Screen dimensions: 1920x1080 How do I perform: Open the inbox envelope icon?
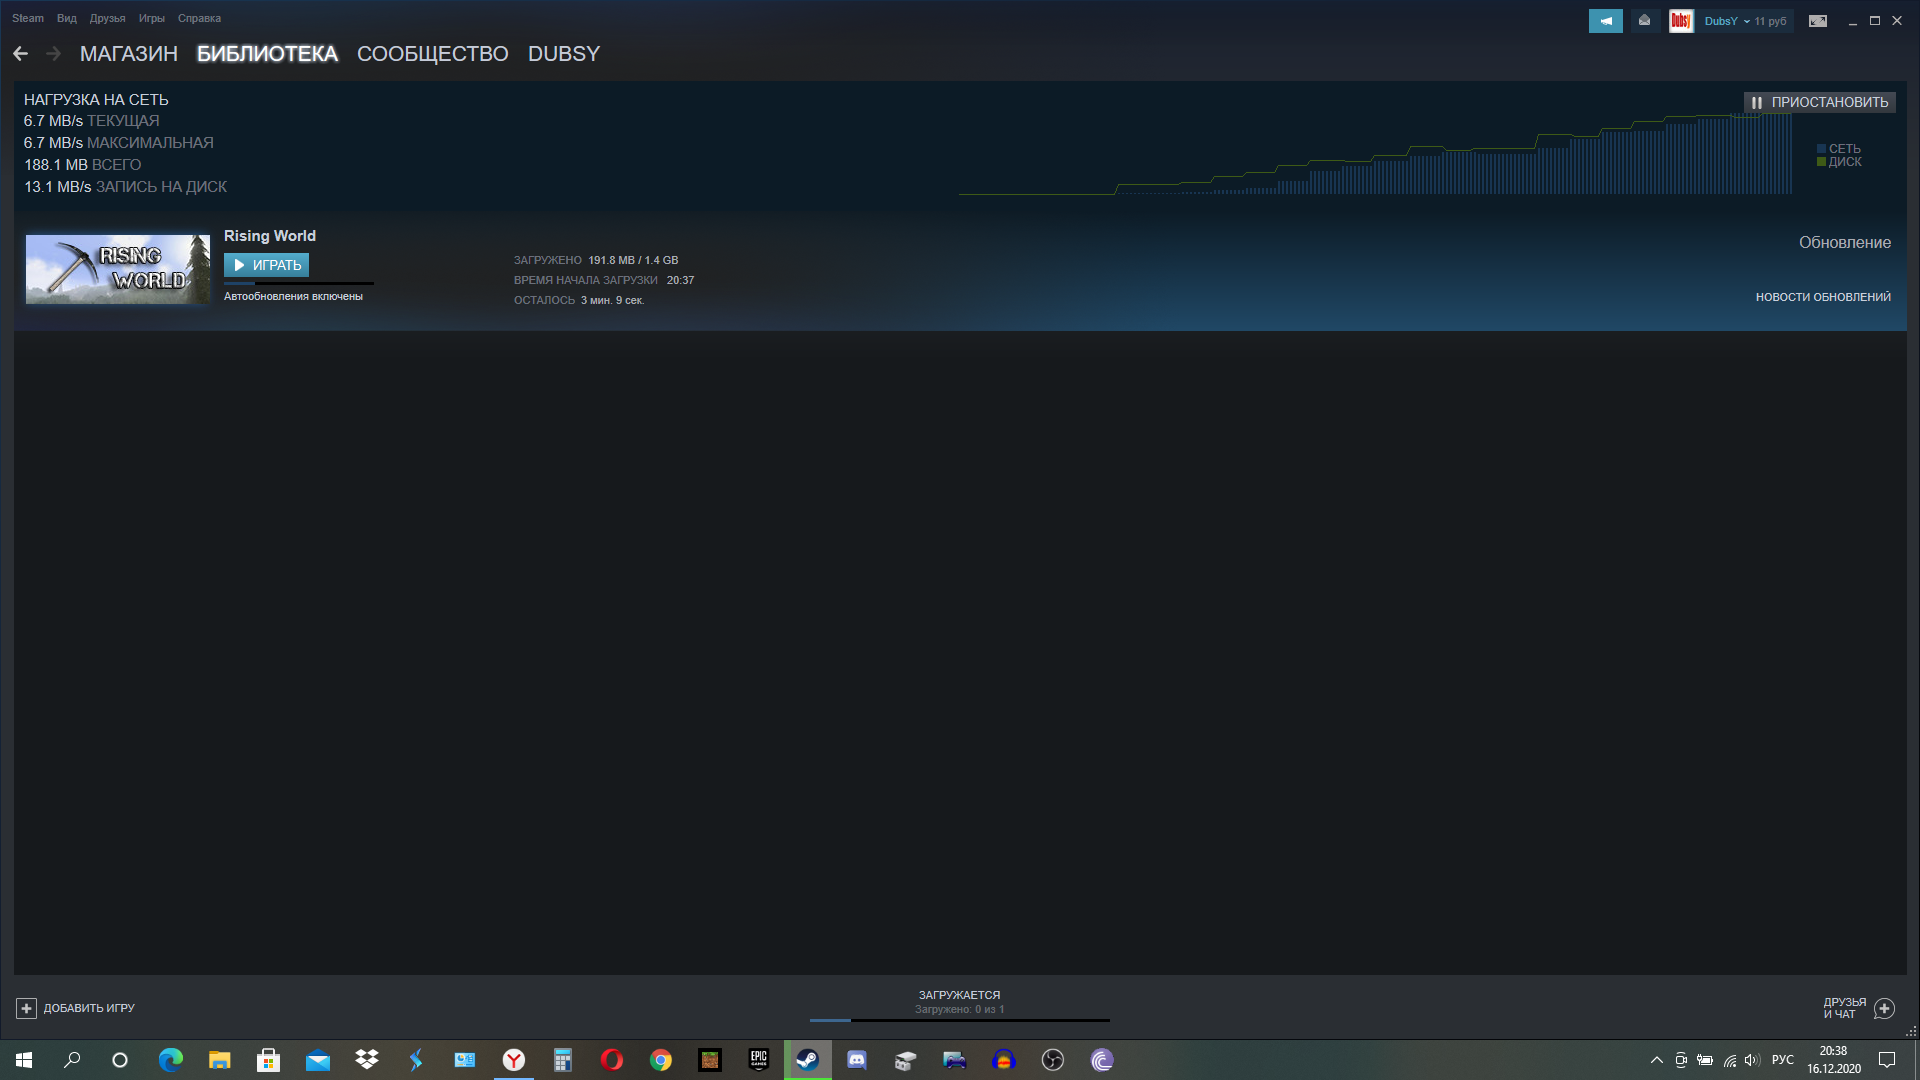[1644, 21]
